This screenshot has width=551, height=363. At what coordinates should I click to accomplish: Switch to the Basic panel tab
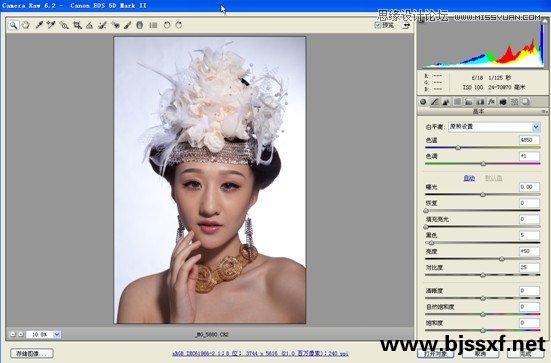(423, 102)
